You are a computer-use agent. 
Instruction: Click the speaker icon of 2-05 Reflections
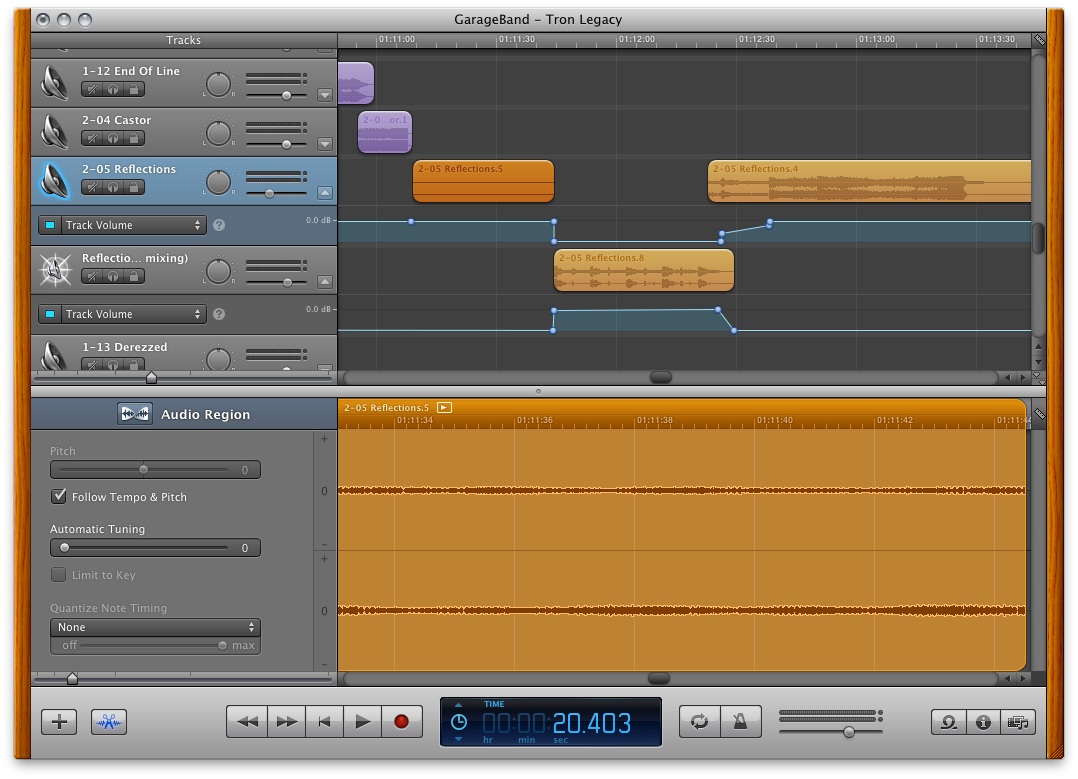(x=54, y=180)
